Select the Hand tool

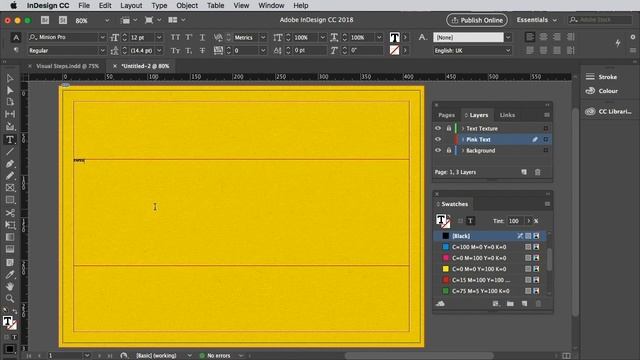tap(10, 286)
